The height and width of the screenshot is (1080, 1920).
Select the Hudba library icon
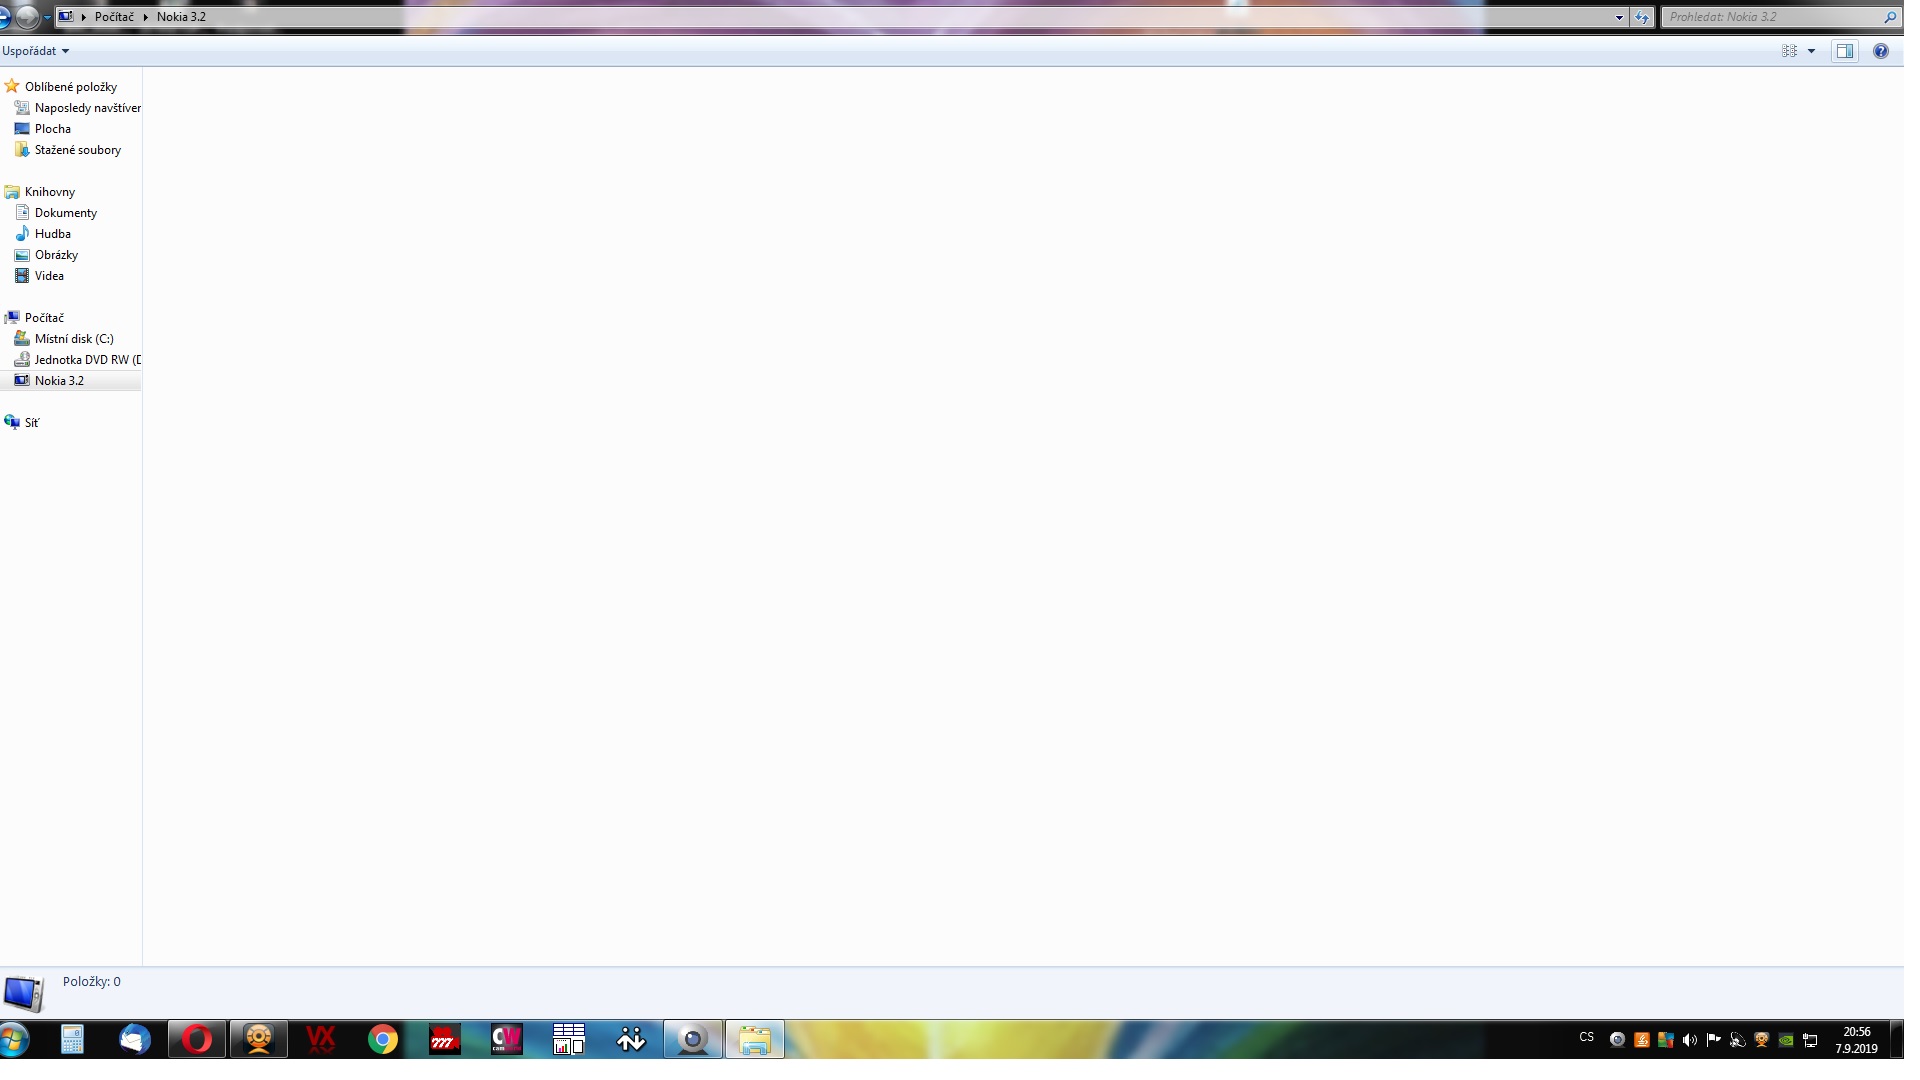click(22, 234)
